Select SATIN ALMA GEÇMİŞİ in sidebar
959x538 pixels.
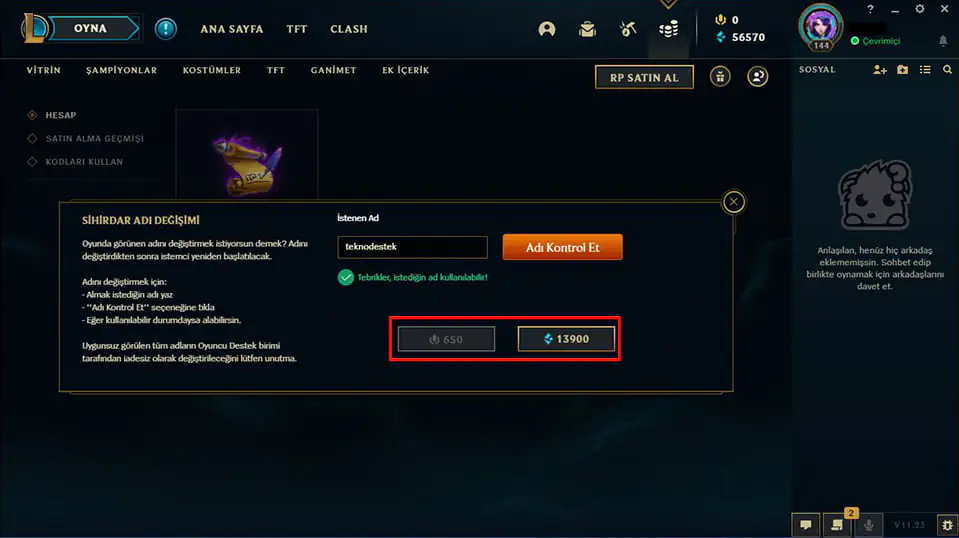94,139
